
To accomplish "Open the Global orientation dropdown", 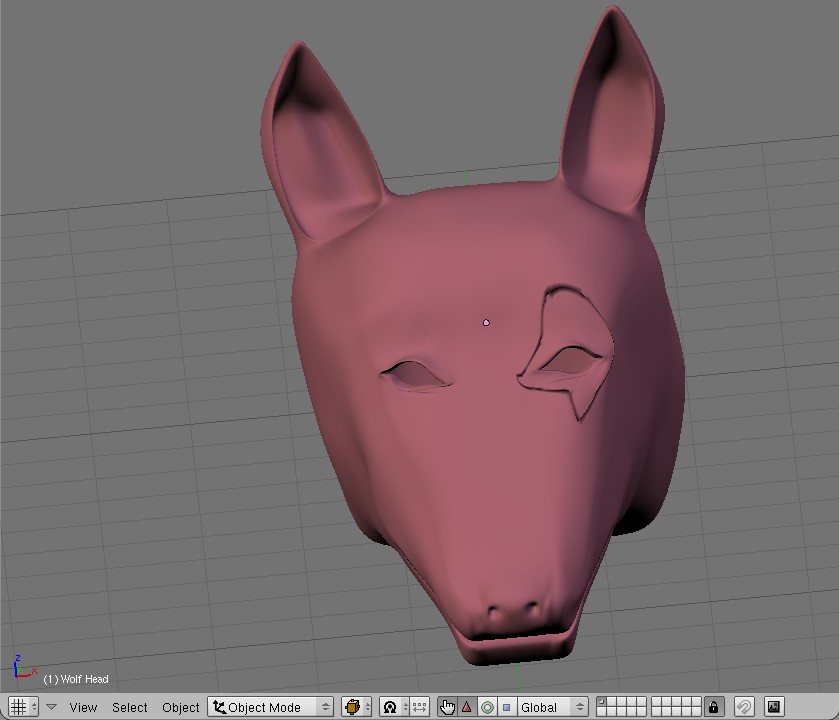I will pyautogui.click(x=552, y=707).
